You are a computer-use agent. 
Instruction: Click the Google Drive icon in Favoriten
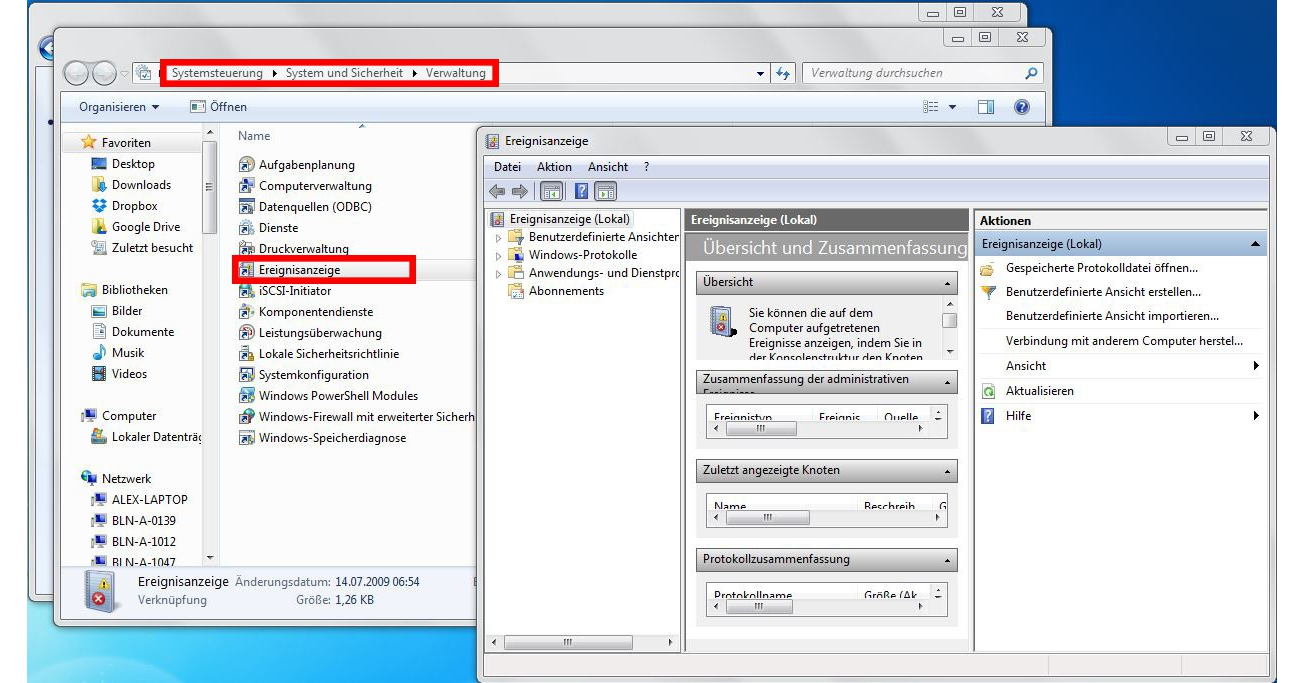pos(99,227)
